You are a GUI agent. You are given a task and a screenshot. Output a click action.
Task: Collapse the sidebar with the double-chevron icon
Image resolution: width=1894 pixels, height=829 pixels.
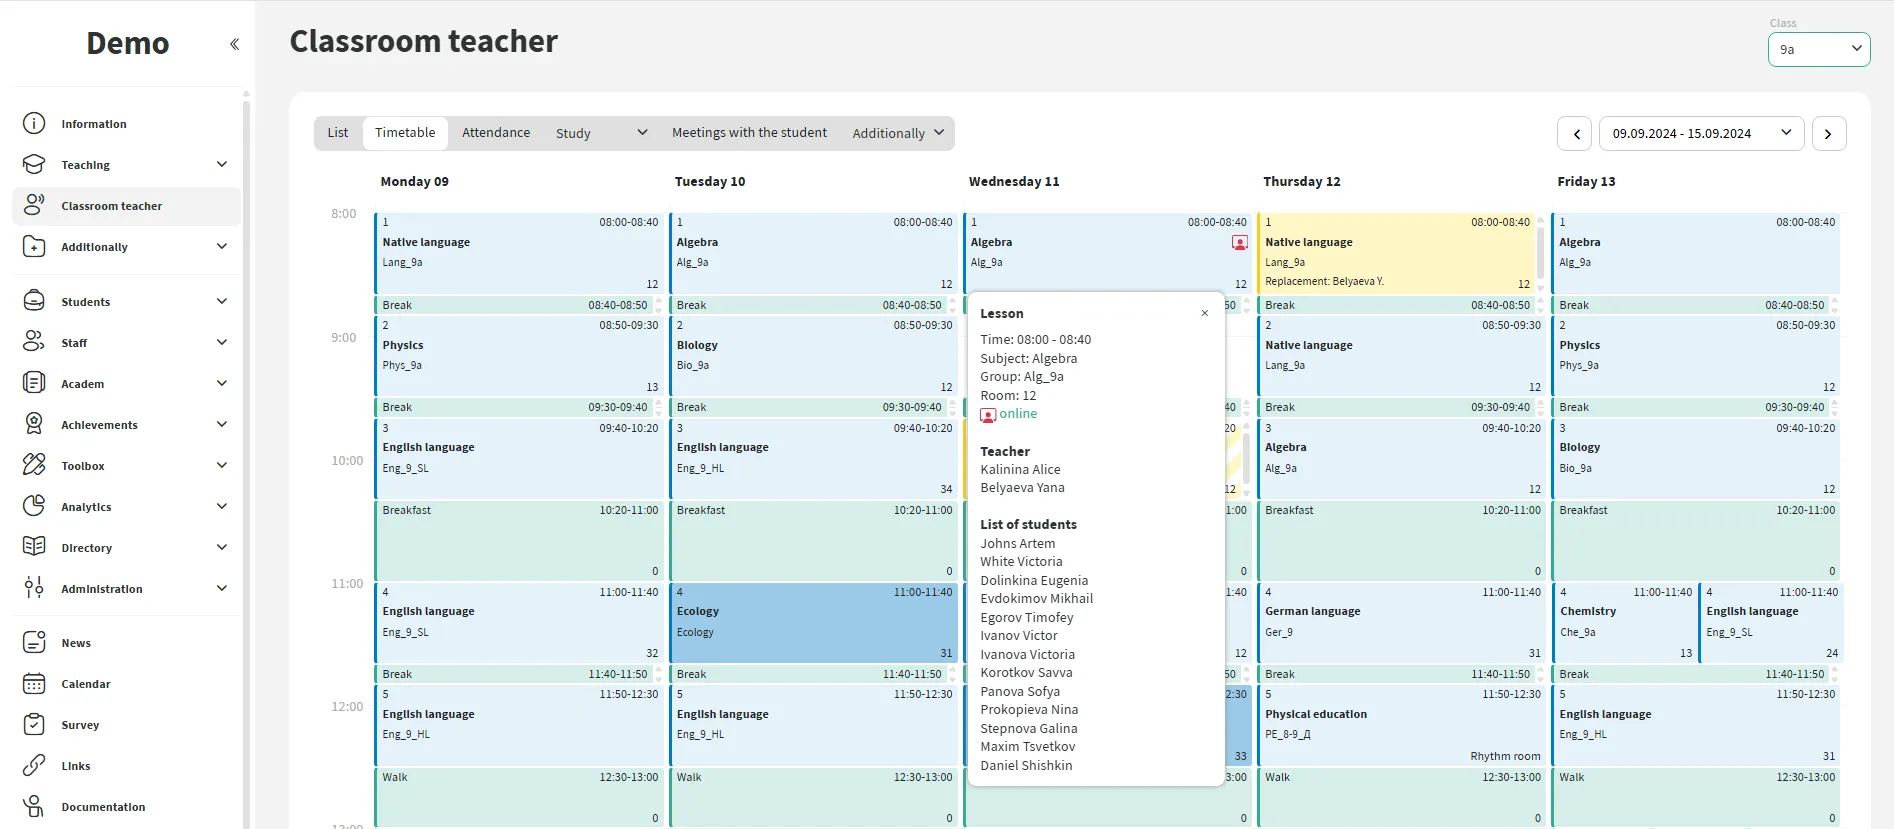click(234, 44)
